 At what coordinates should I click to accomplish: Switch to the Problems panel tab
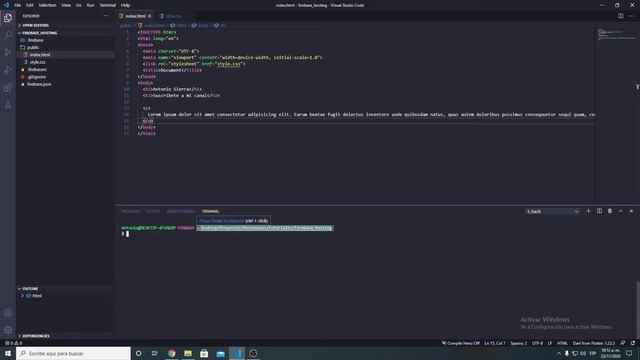click(131, 211)
